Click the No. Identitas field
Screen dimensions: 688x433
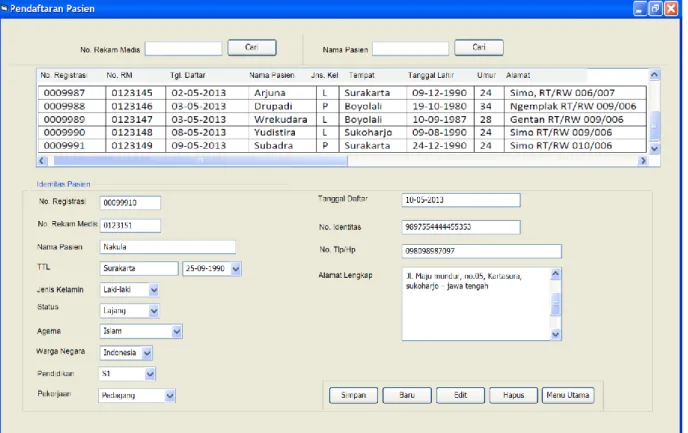[x=461, y=227]
